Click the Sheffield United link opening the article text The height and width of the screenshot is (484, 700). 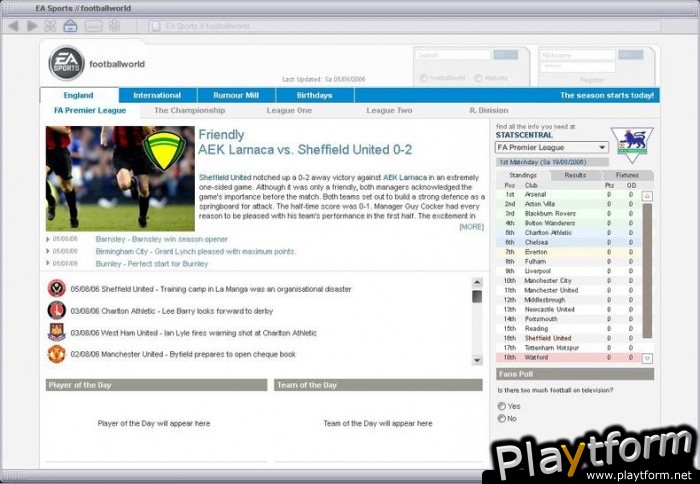coord(225,177)
